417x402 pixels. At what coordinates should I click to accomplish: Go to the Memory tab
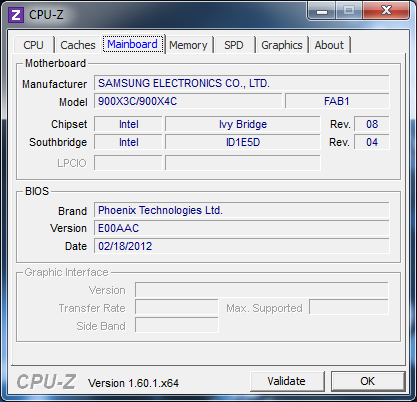[x=188, y=45]
